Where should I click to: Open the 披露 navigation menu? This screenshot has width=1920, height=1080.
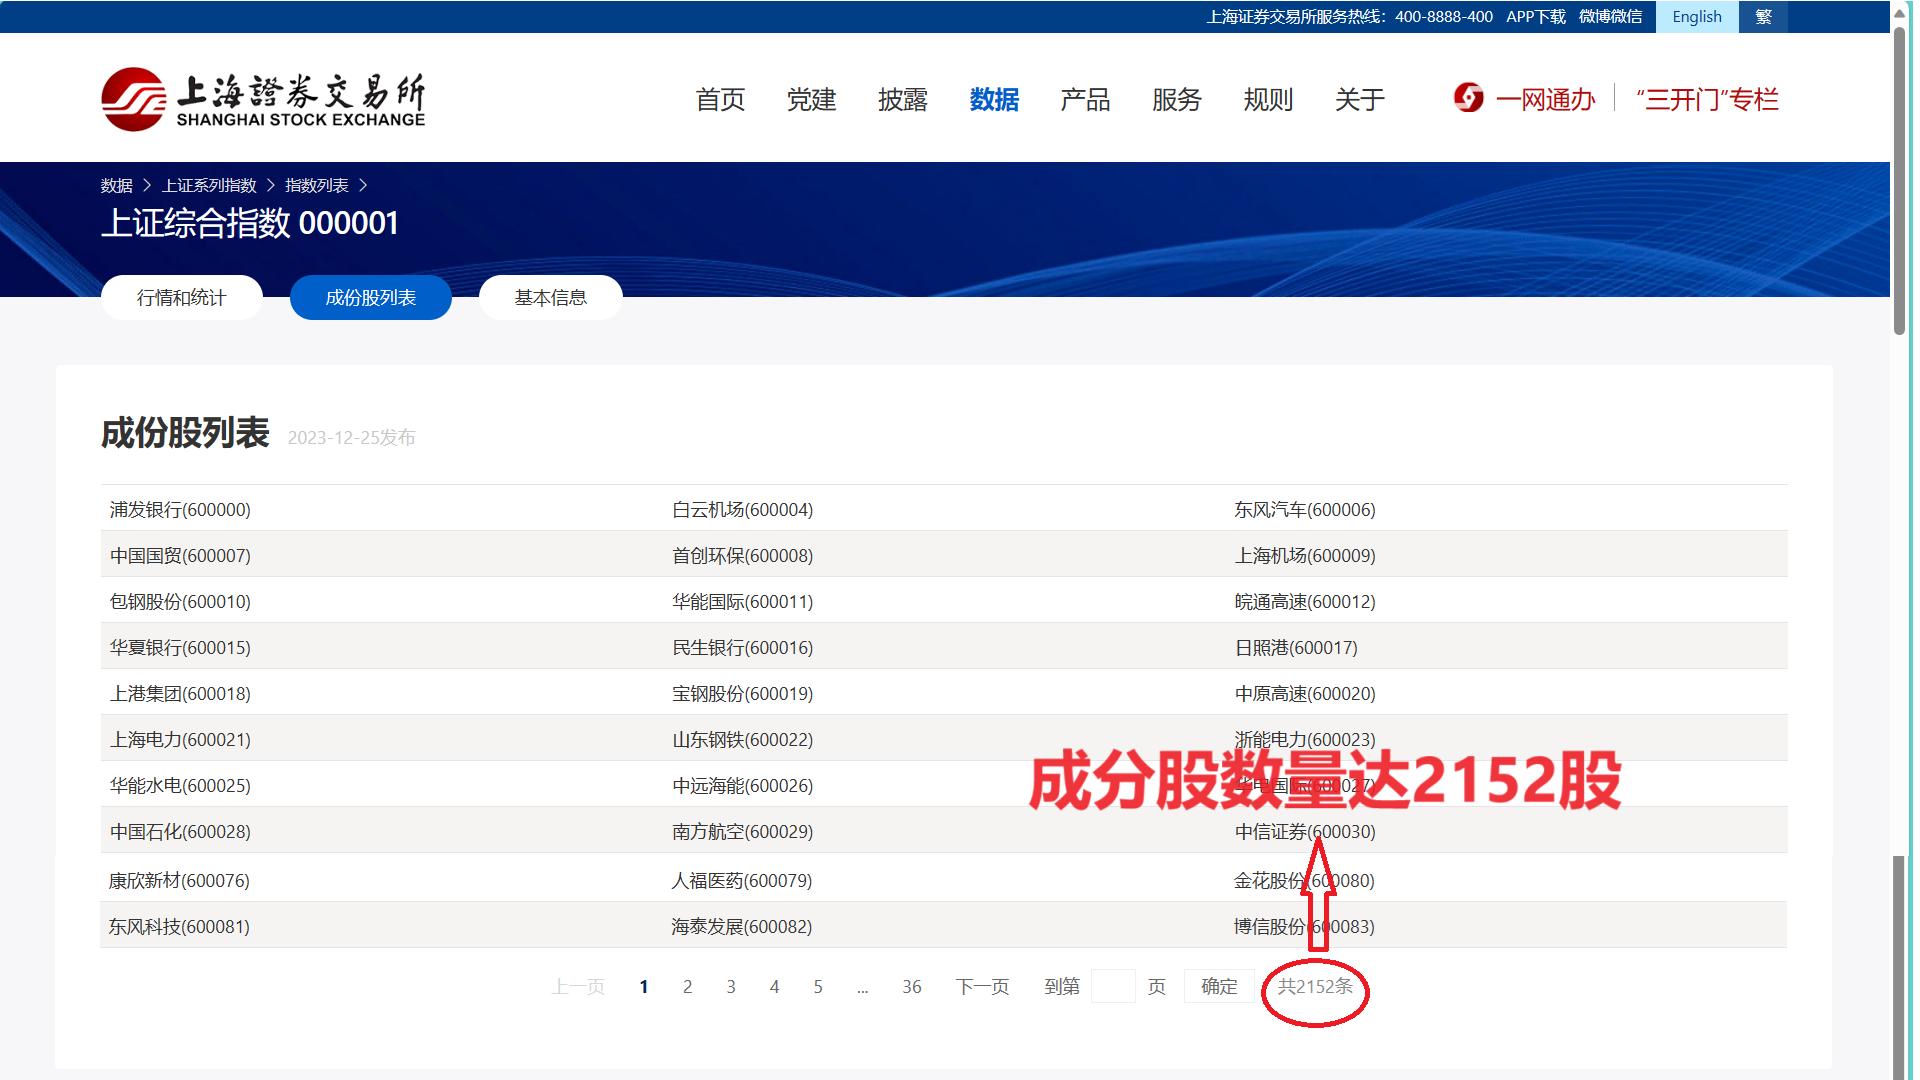pyautogui.click(x=903, y=99)
